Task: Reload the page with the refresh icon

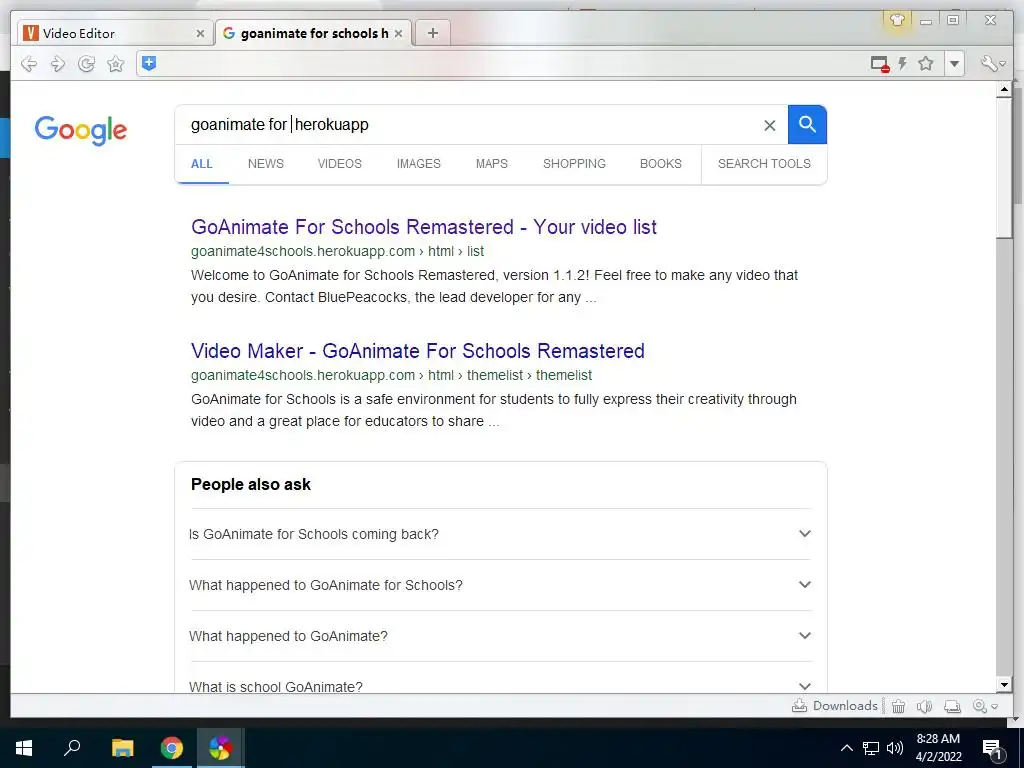Action: (86, 63)
